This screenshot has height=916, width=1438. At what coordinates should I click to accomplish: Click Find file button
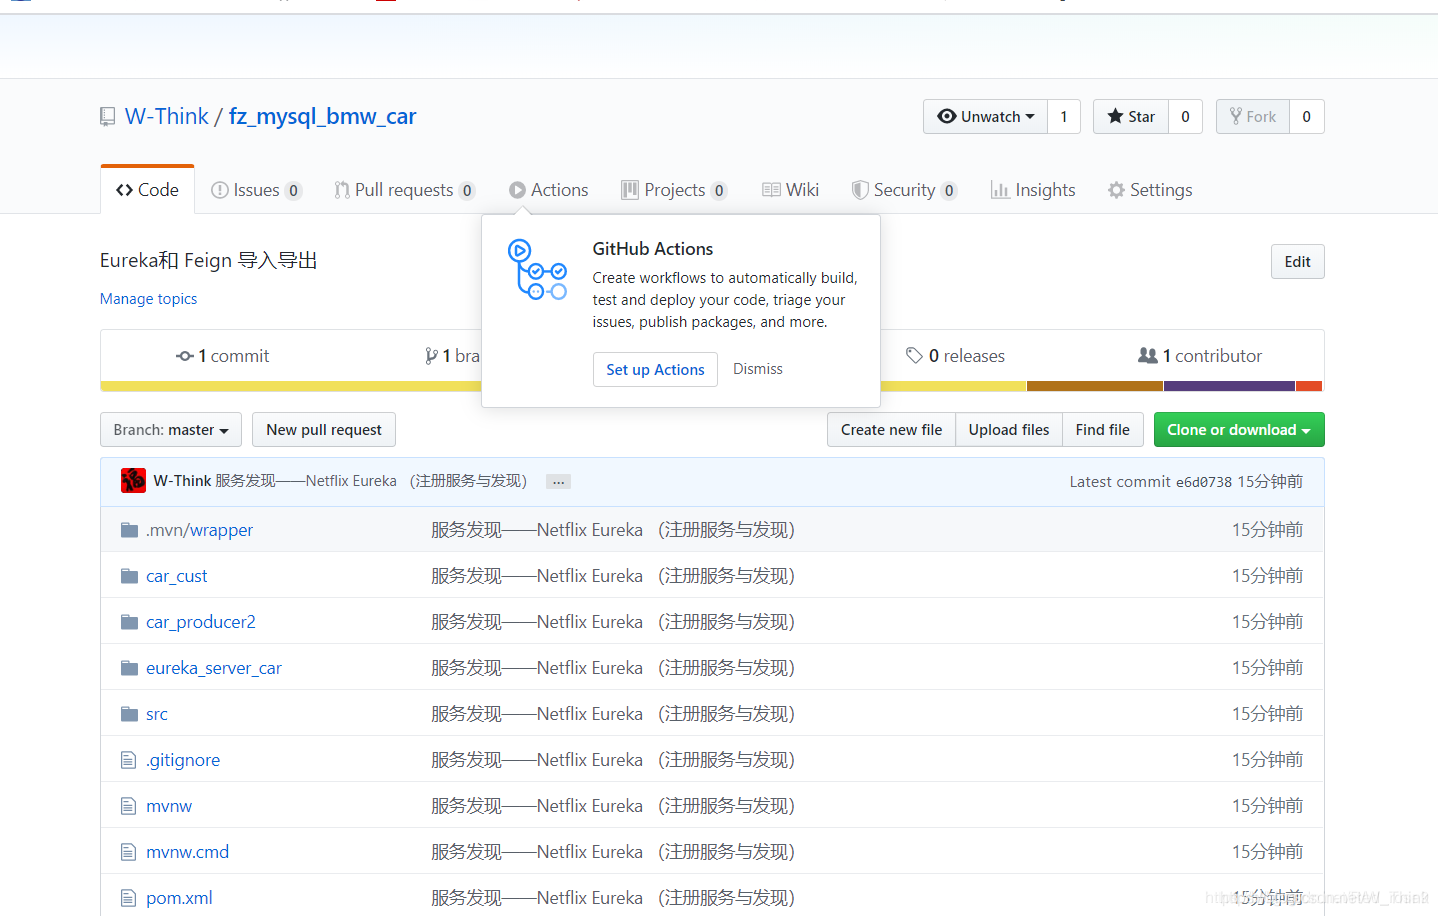point(1103,430)
